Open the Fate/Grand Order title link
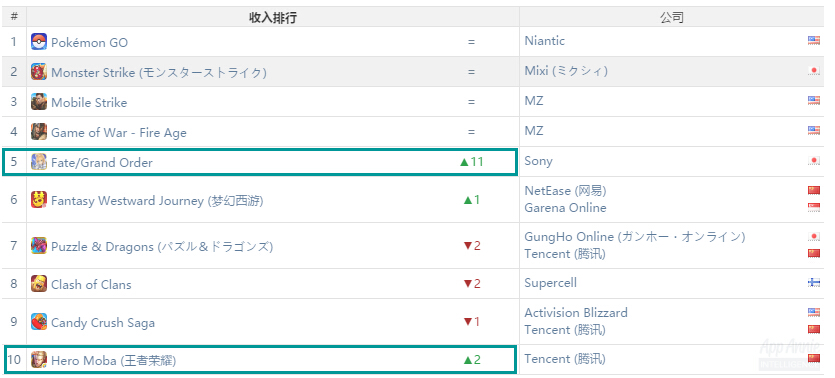 tap(102, 162)
